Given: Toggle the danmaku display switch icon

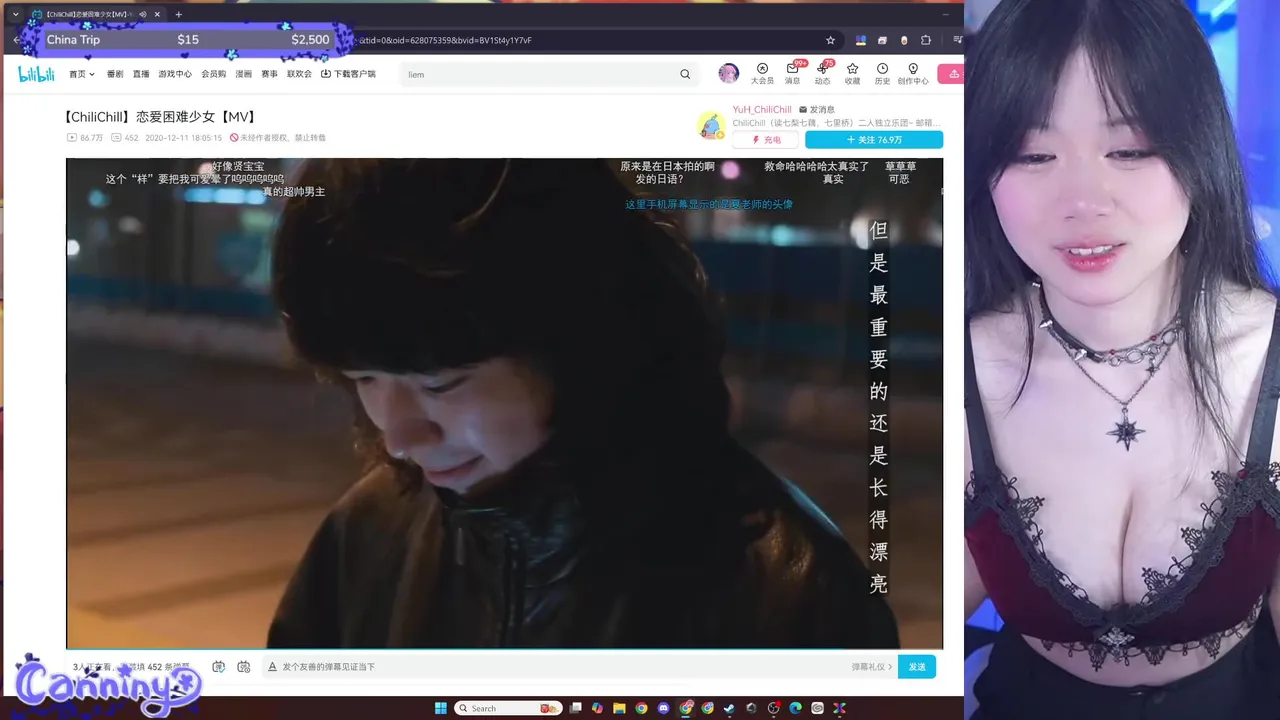Looking at the screenshot, I should 218,666.
